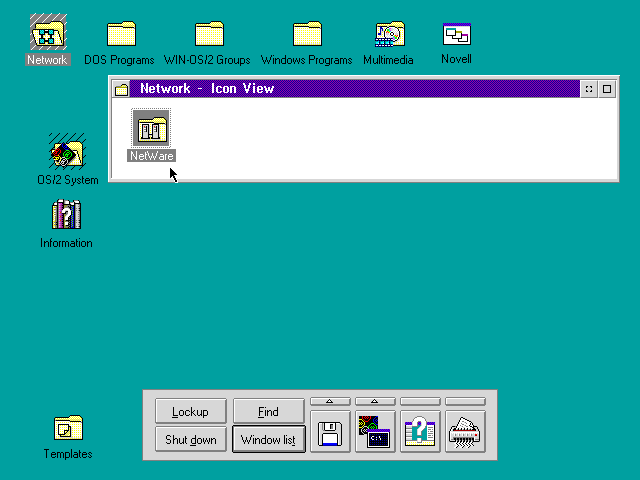Screen dimensions: 640x480
Task: Select the OS/2 System icon
Action: pos(67,151)
